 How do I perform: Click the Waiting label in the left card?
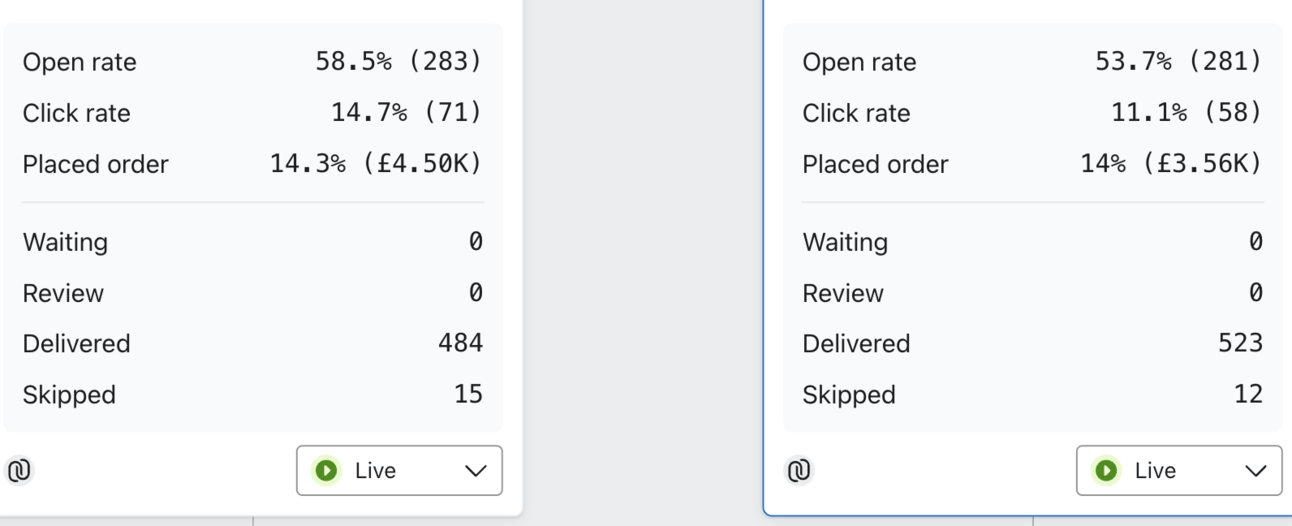click(x=65, y=242)
